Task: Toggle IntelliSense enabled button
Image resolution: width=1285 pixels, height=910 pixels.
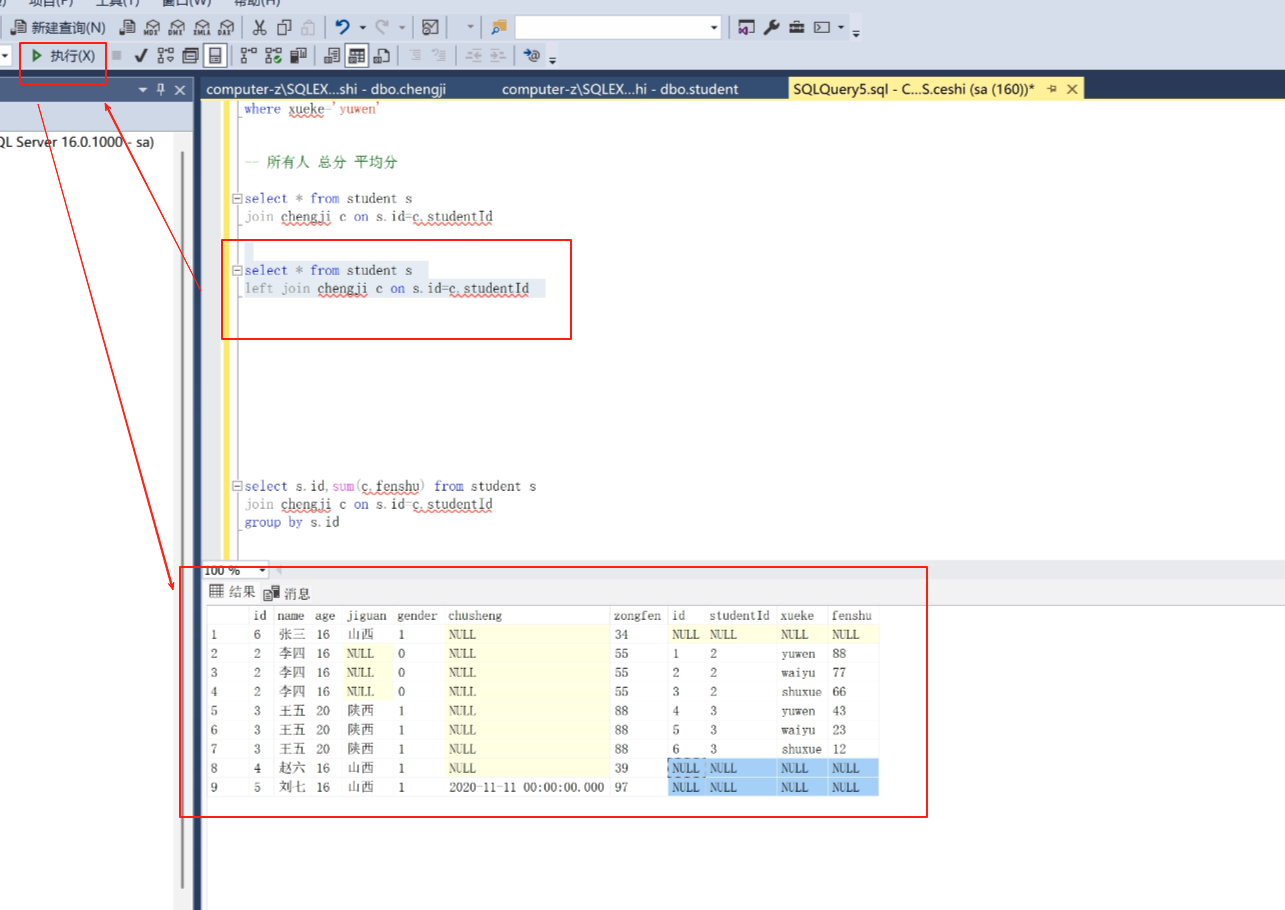Action: pyautogui.click(x=215, y=56)
